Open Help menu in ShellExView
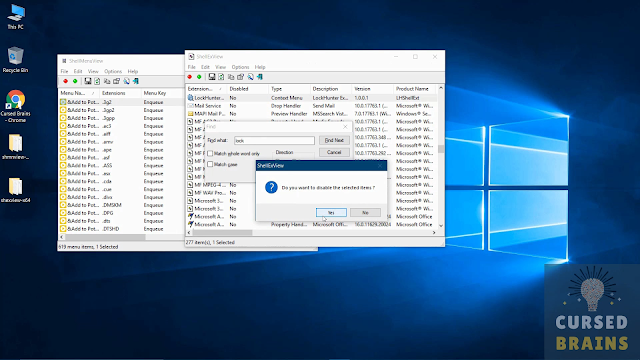Image resolution: width=640 pixels, height=360 pixels. click(260, 67)
